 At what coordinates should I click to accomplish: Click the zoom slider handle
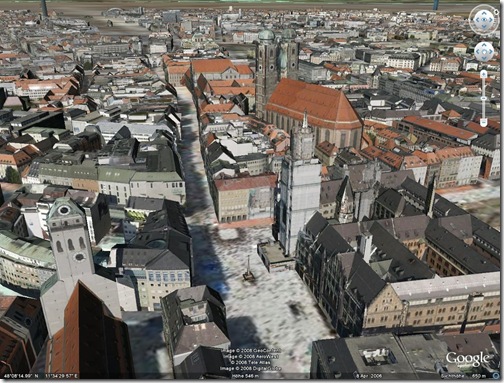pyautogui.click(x=484, y=98)
